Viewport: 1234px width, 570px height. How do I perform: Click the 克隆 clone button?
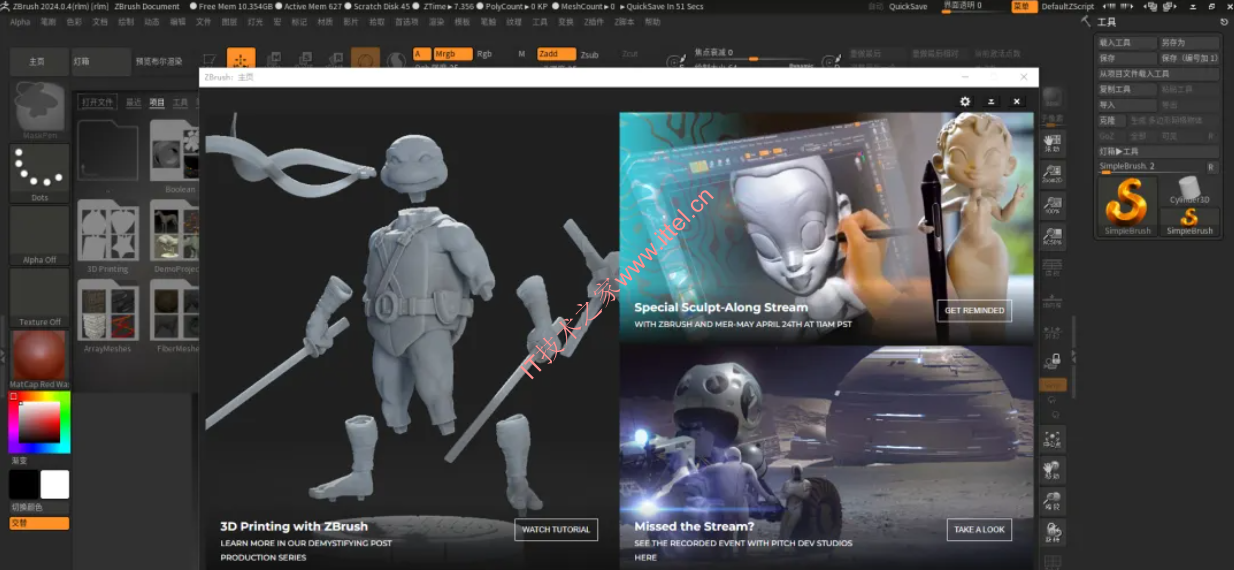tap(1111, 120)
